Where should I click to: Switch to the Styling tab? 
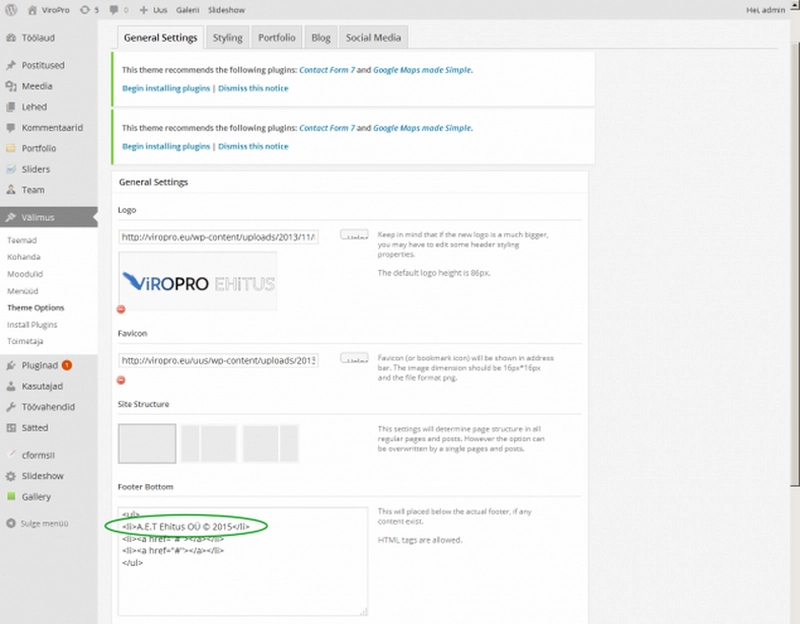click(227, 38)
